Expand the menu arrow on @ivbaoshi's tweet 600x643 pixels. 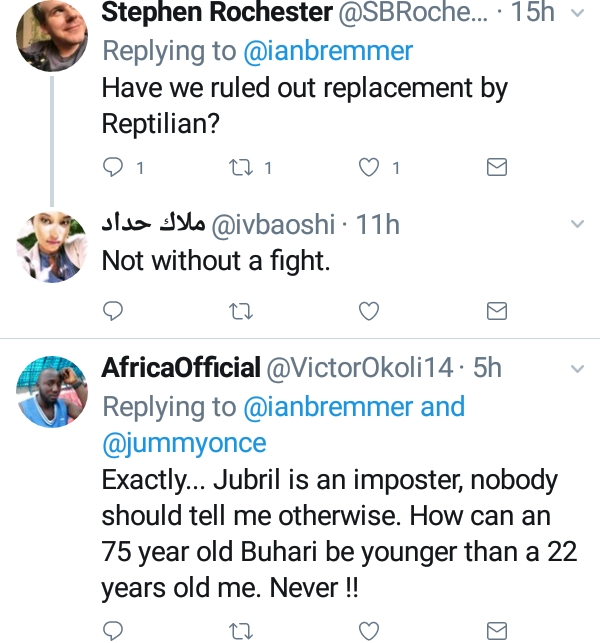pos(576,225)
